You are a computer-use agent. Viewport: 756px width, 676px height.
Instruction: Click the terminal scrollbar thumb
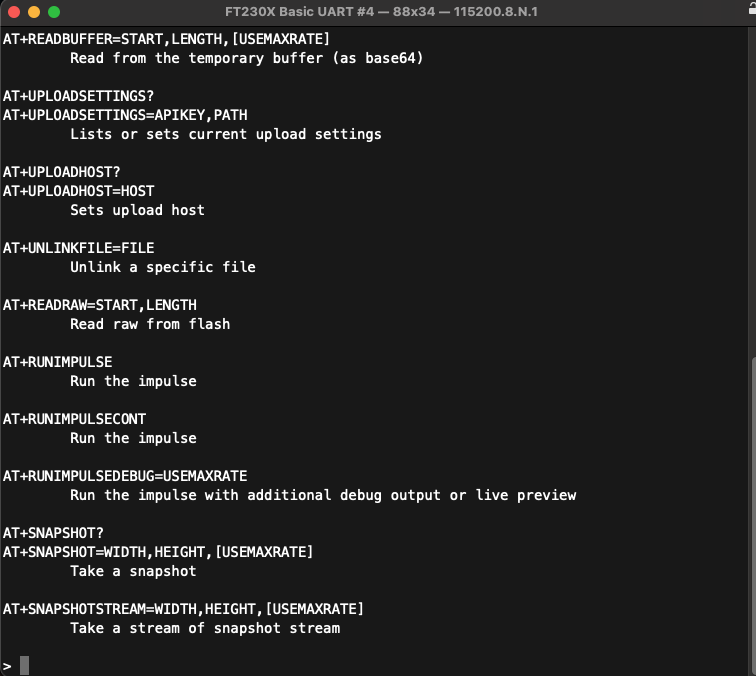pyautogui.click(x=753, y=515)
